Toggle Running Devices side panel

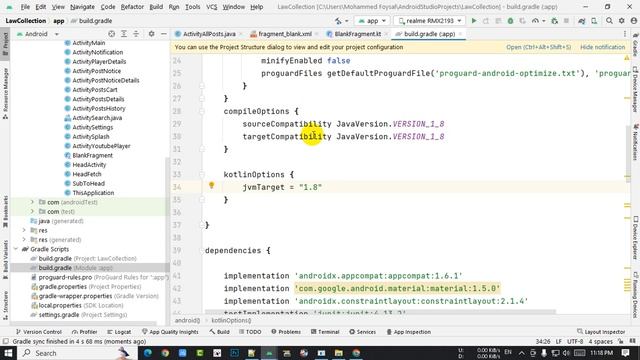point(635,294)
